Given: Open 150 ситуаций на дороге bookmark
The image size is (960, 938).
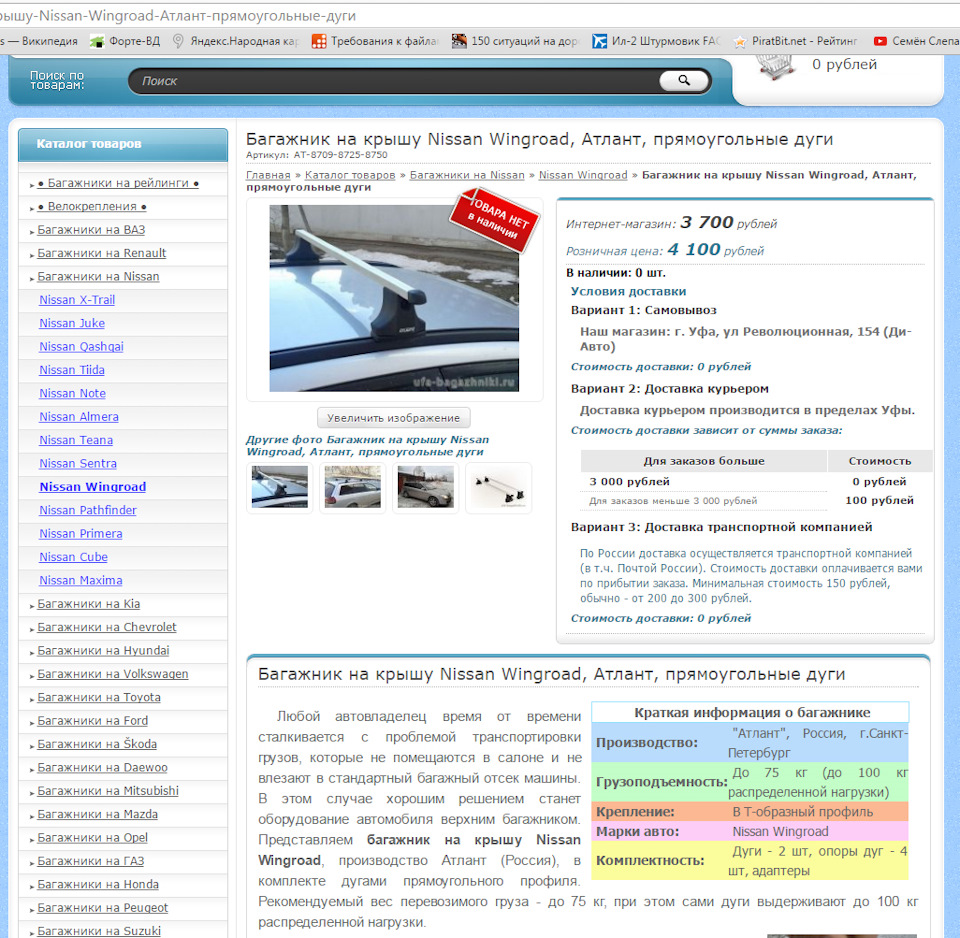Looking at the screenshot, I should 516,41.
